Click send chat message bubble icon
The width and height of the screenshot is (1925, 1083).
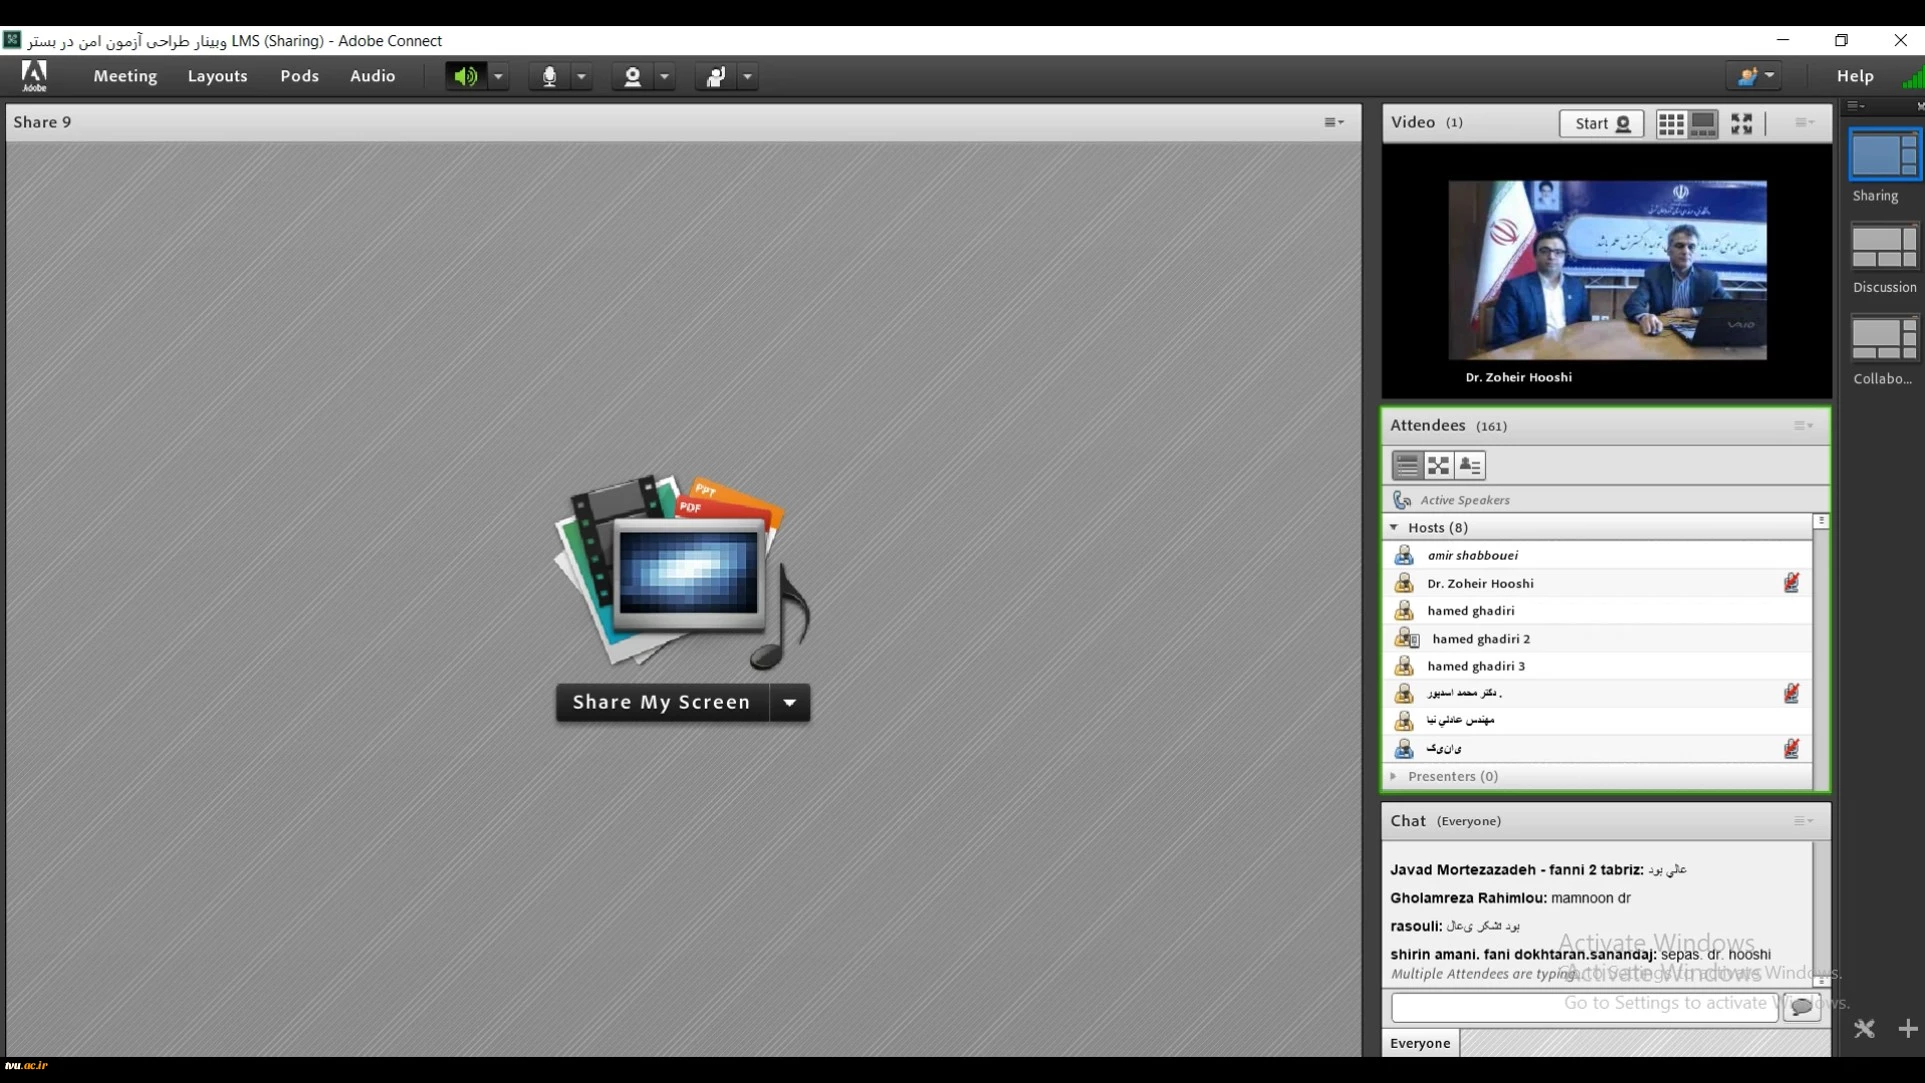pos(1802,1007)
